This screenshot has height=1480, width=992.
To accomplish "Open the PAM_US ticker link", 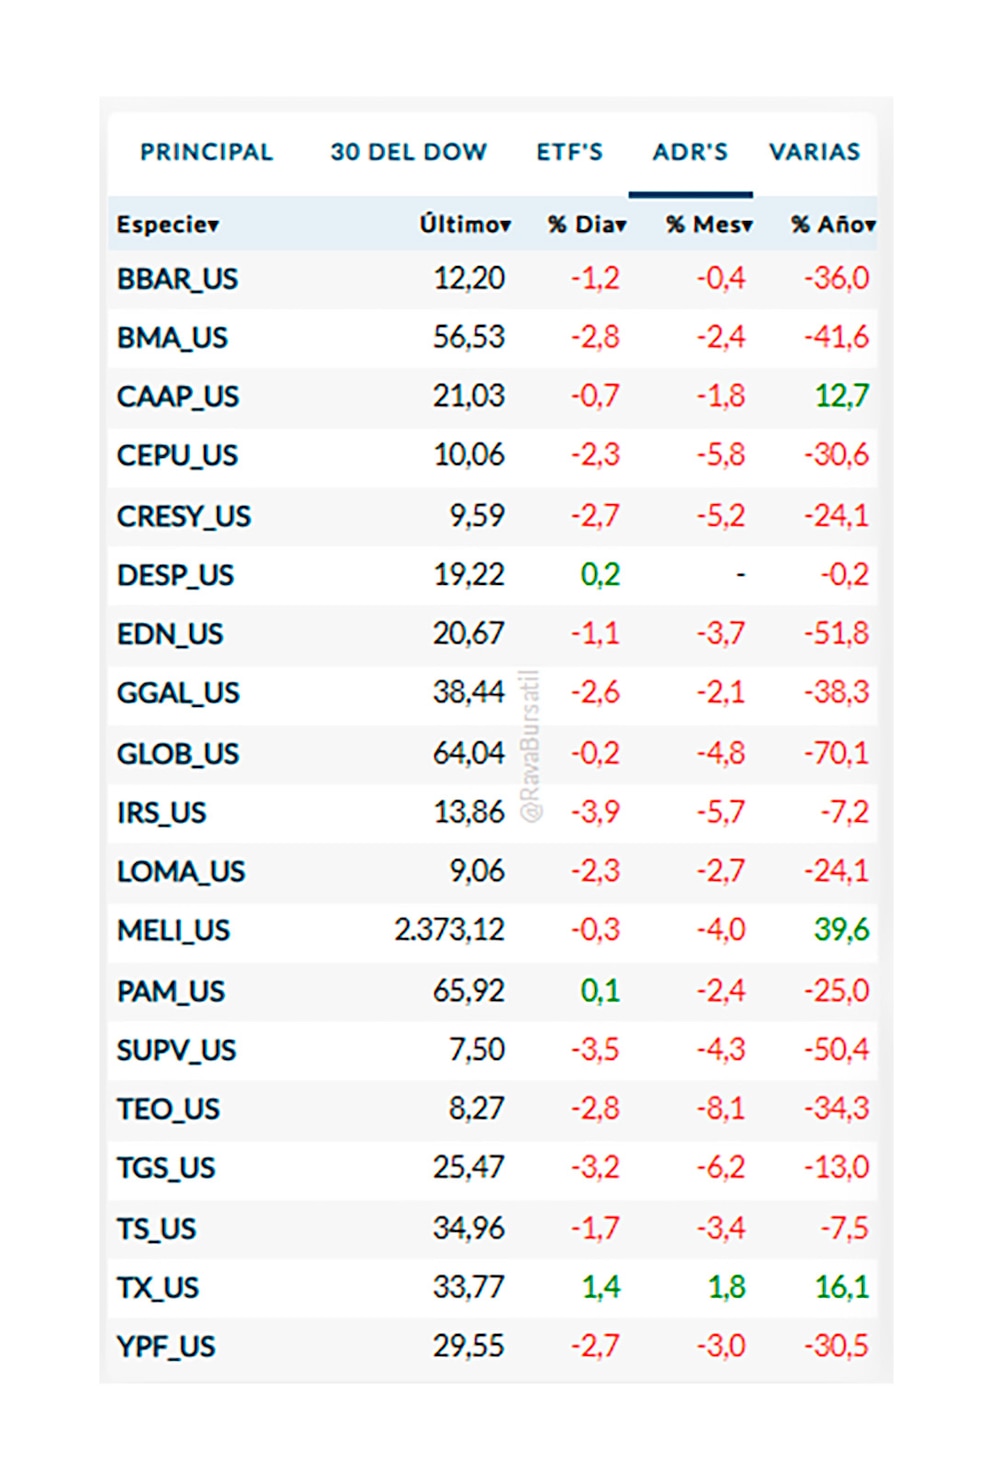I will click(171, 991).
